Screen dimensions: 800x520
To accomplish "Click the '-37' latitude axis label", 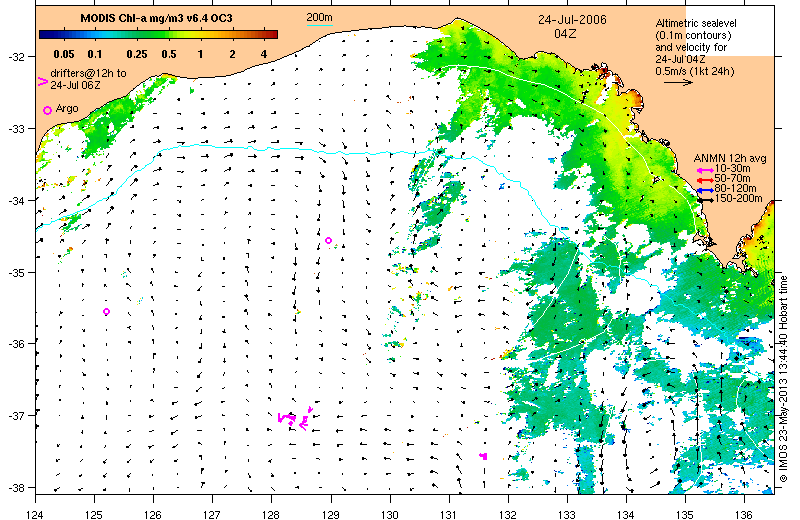I will 15,416.
